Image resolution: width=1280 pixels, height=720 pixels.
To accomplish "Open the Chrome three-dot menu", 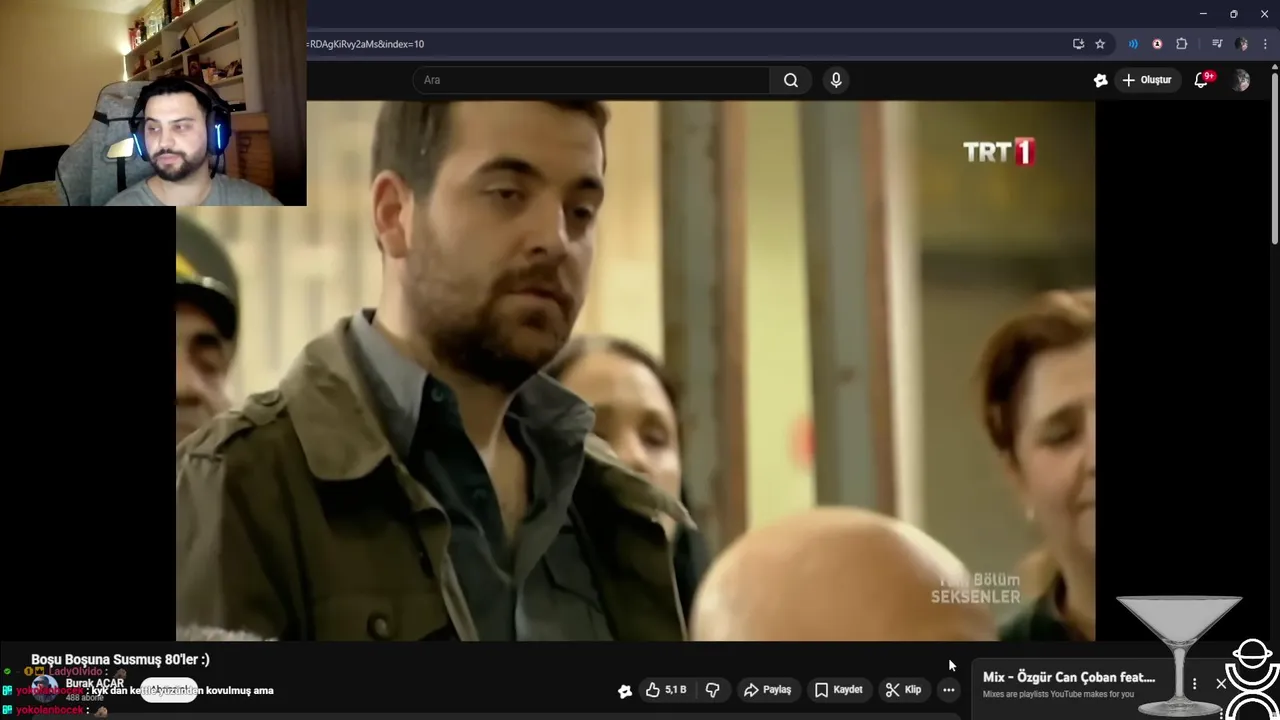I will pyautogui.click(x=1265, y=44).
